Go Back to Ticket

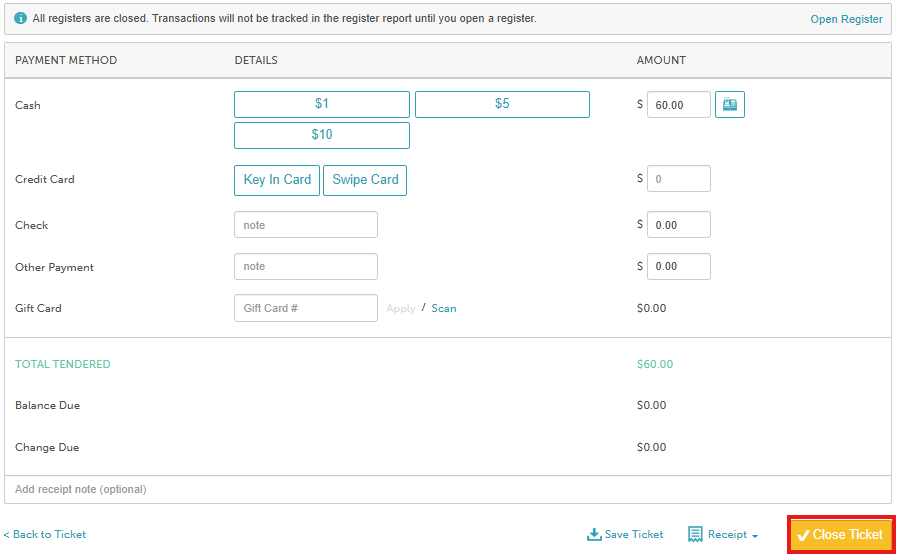click(x=45, y=535)
